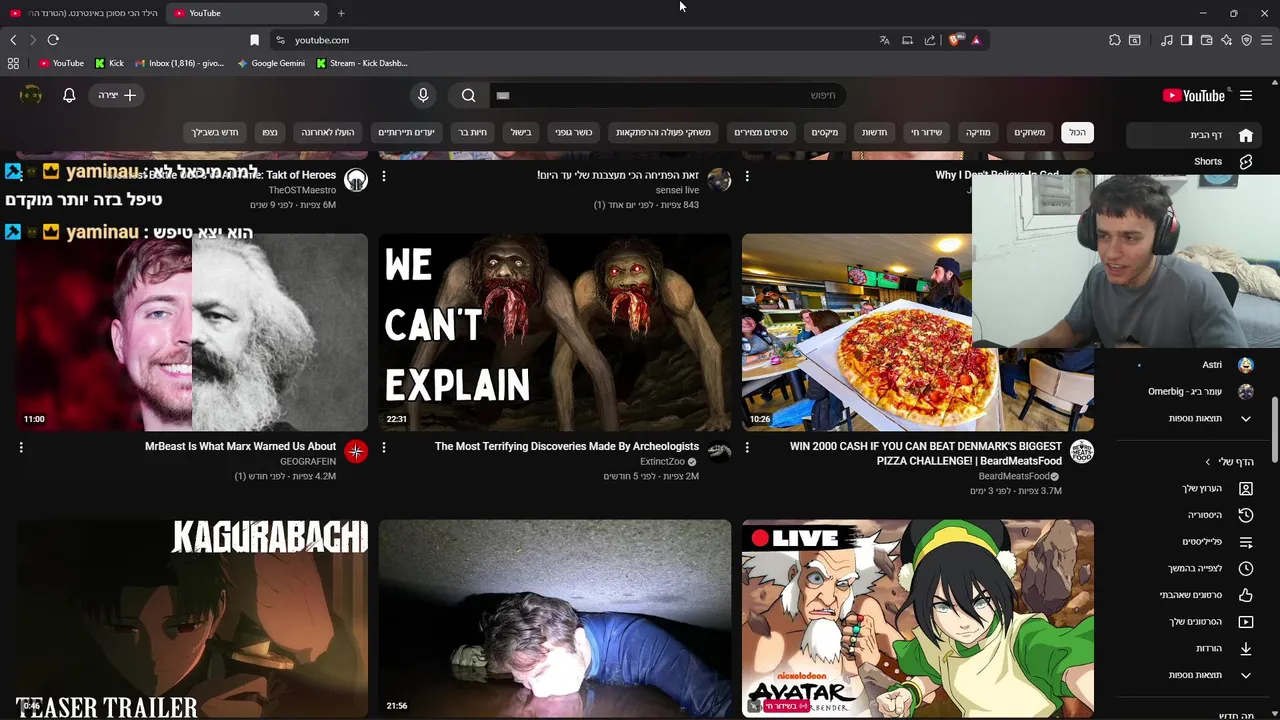Open the YouTube hamburger guide menu
Viewport: 1280px width, 720px height.
coord(1246,95)
